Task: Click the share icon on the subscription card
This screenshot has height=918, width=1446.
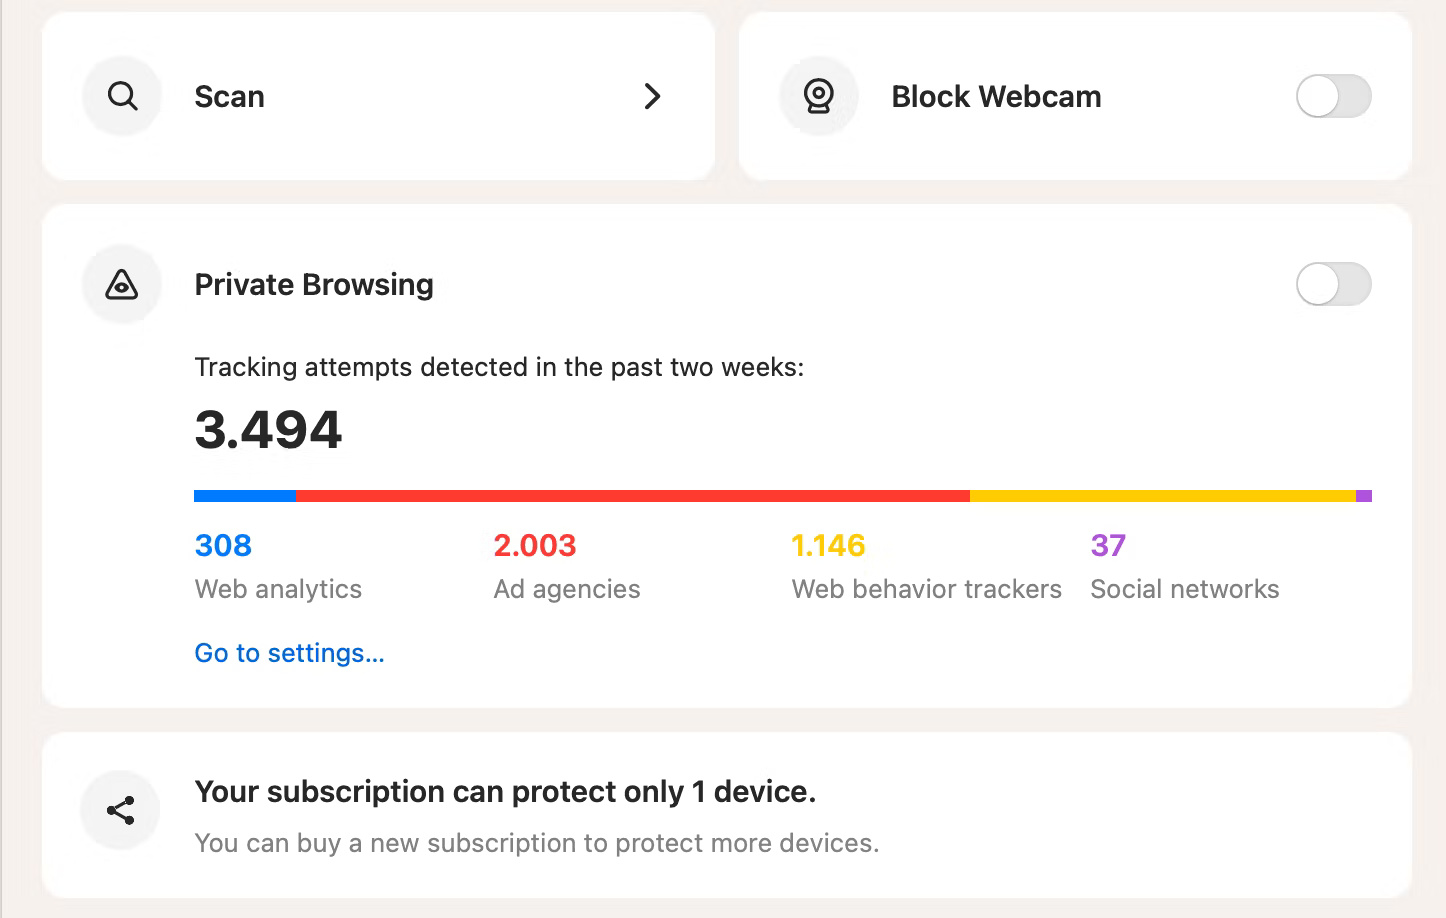Action: point(120,810)
